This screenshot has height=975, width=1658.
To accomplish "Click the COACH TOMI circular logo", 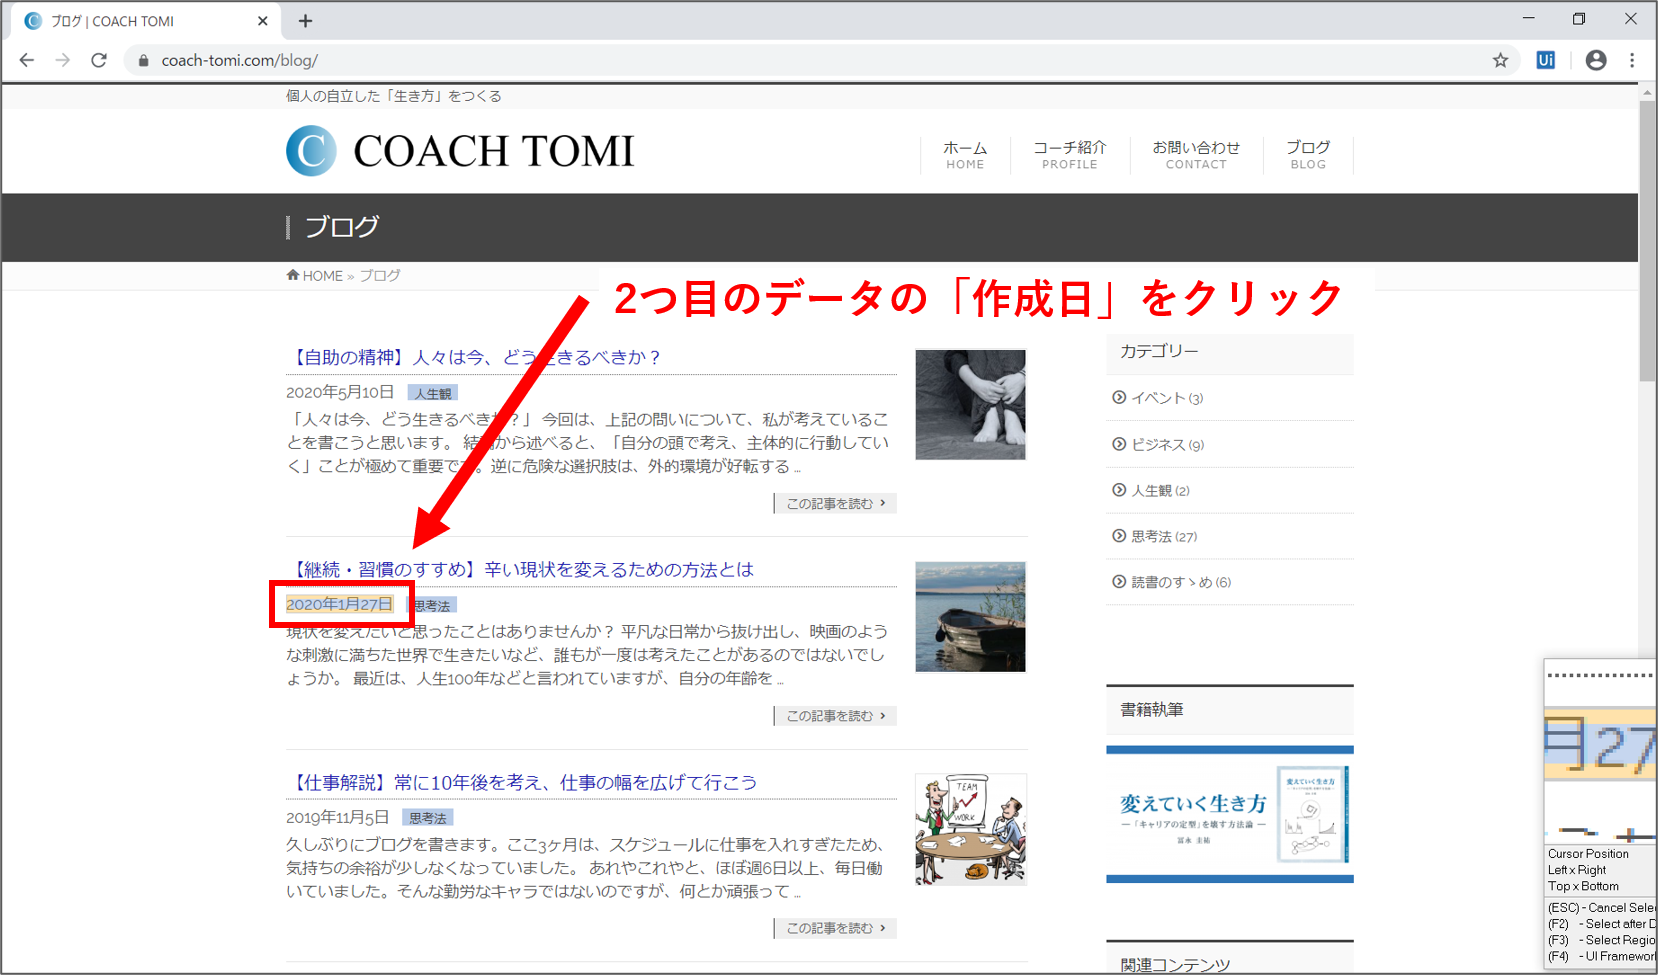I will tap(311, 151).
